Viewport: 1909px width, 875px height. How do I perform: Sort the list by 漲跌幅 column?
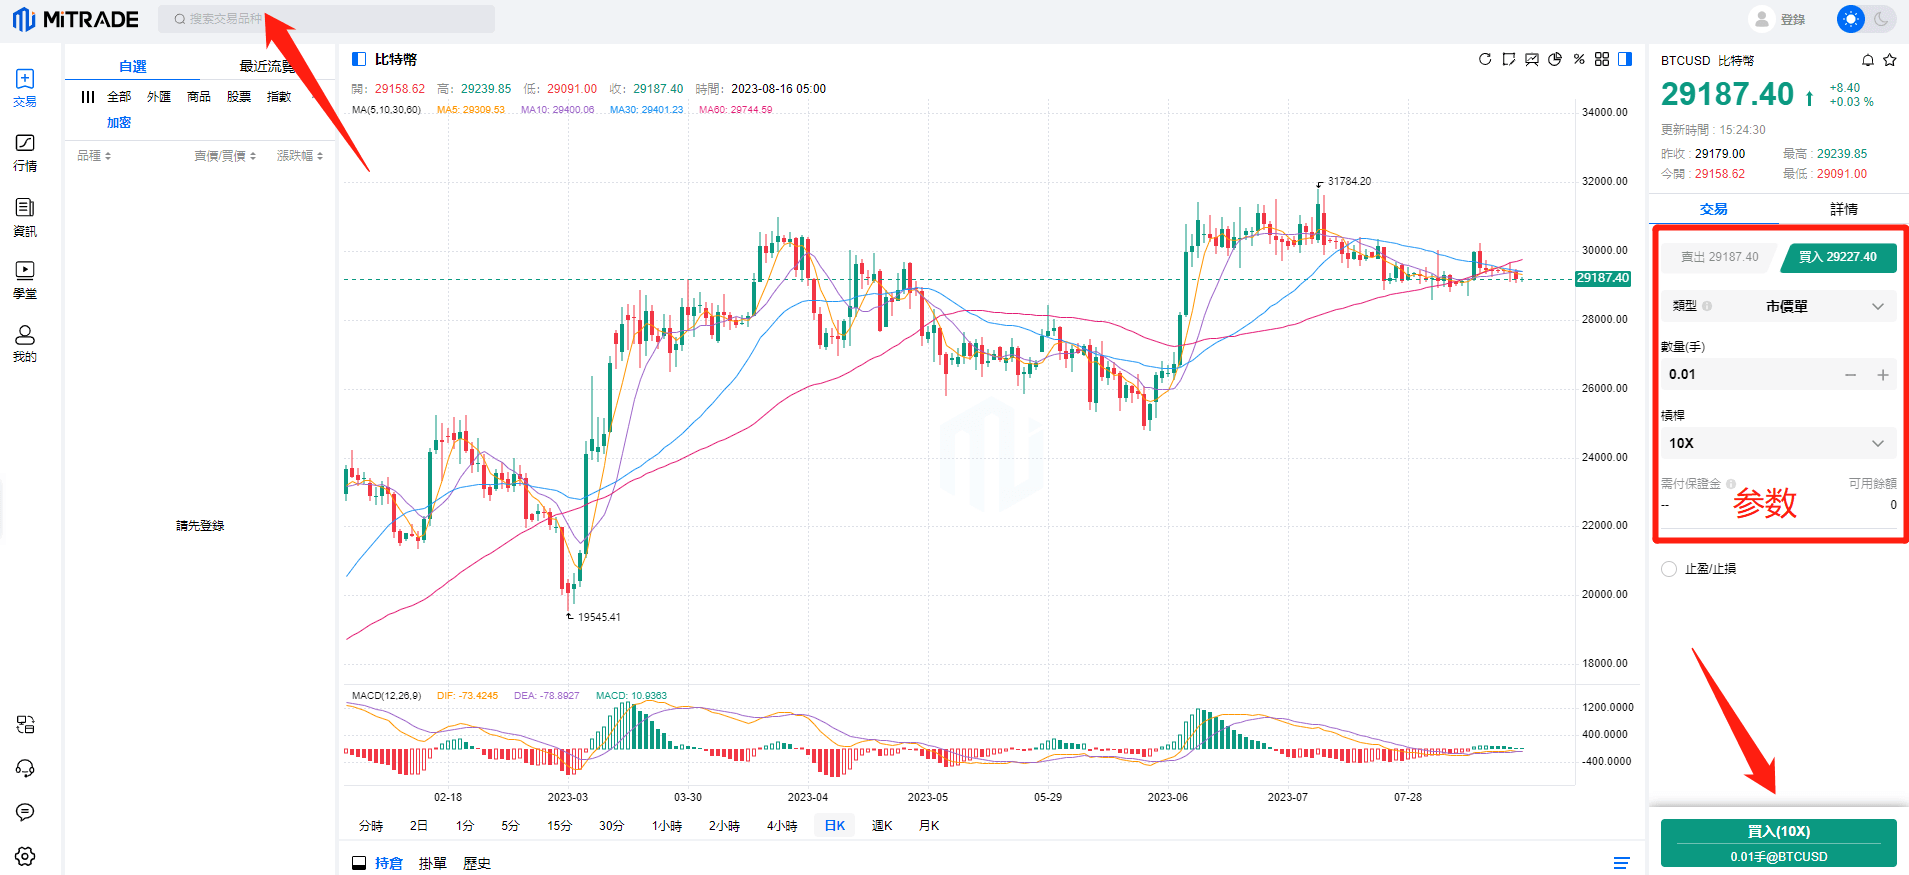click(300, 156)
